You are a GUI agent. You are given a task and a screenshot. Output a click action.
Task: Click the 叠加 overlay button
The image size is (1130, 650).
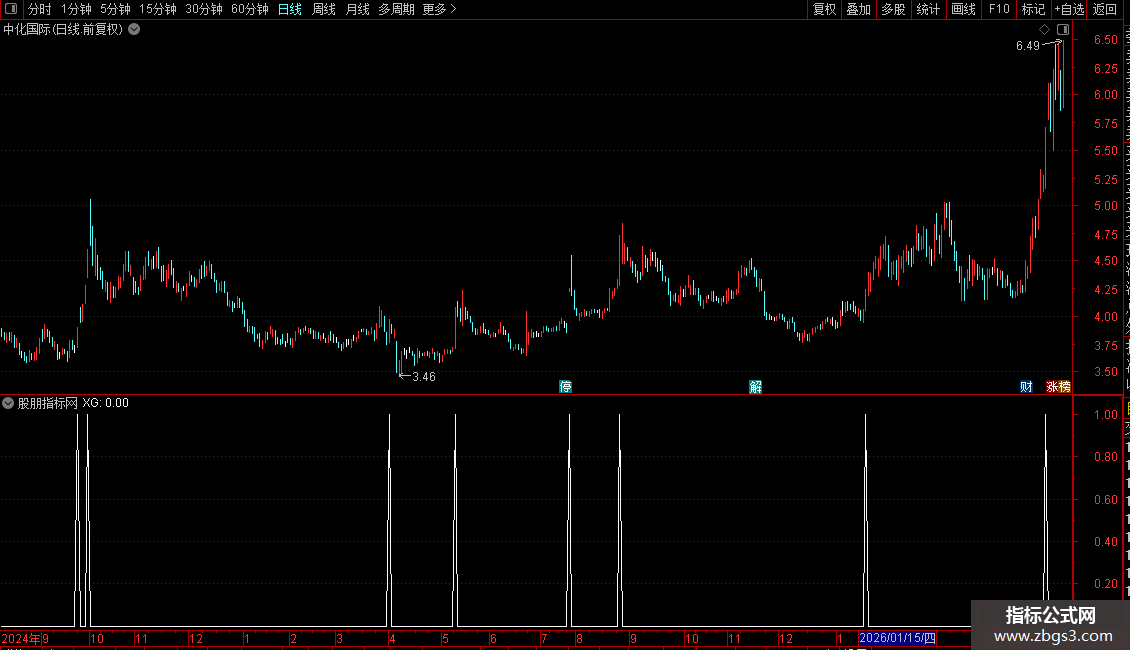[x=858, y=9]
